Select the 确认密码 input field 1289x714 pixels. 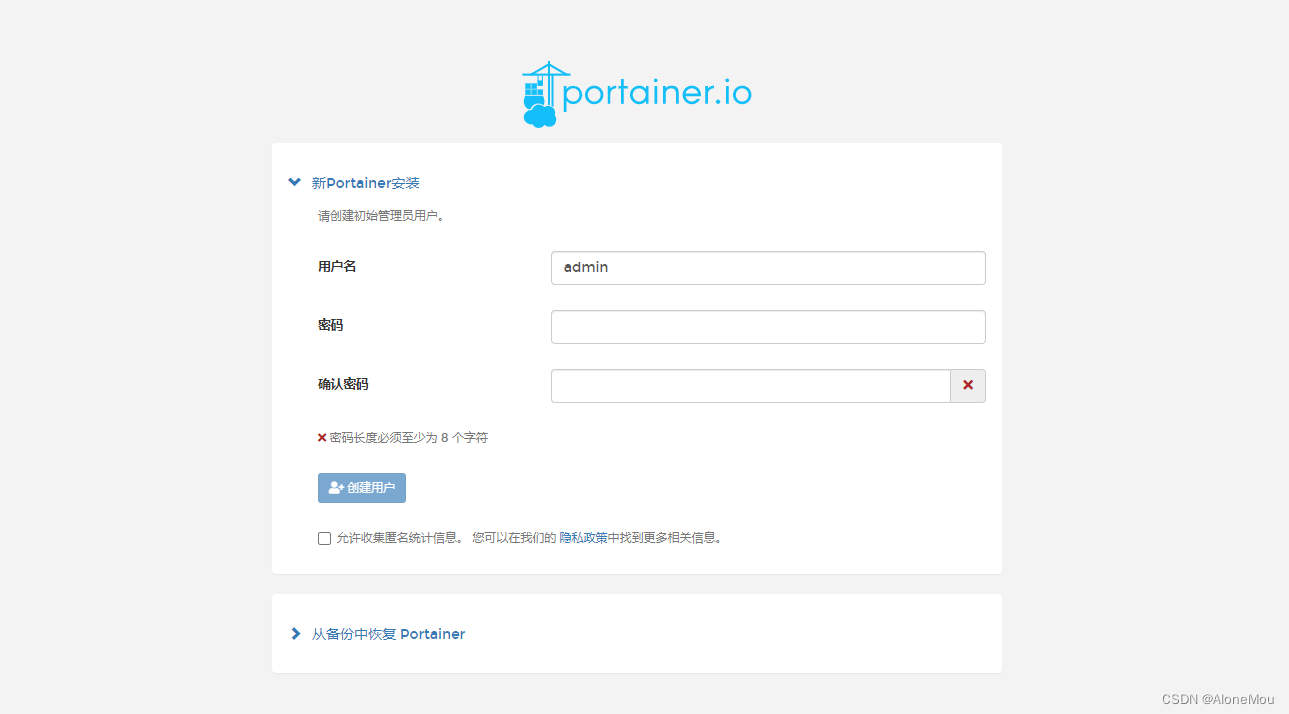coord(750,386)
